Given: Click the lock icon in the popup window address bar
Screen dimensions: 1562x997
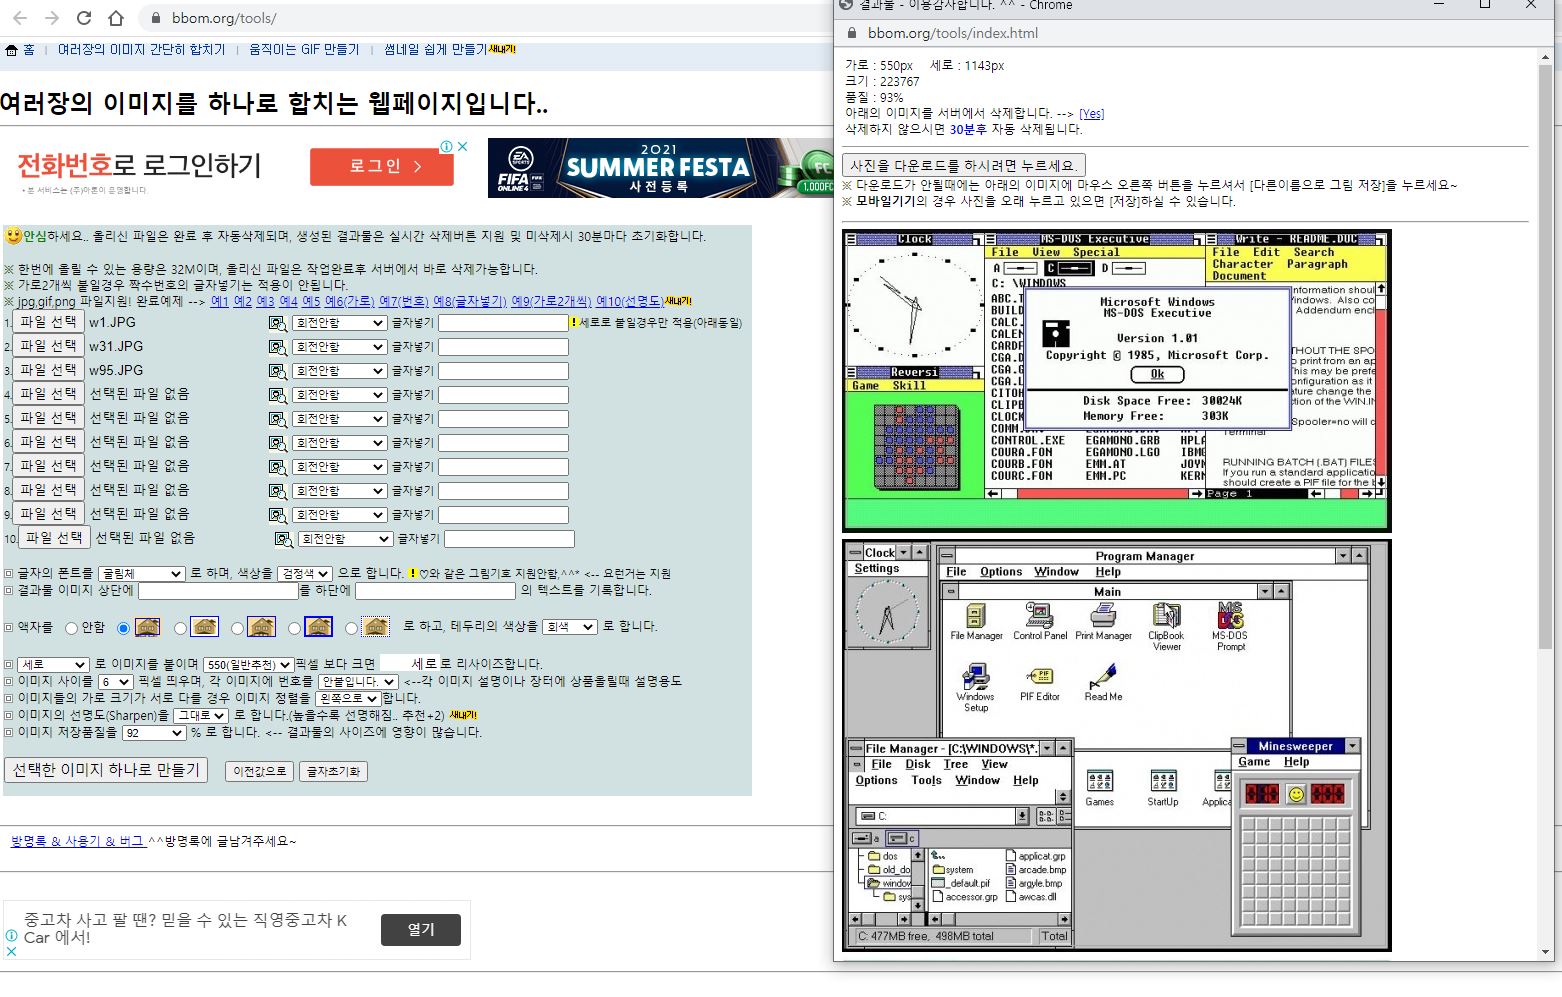Looking at the screenshot, I should pyautogui.click(x=852, y=33).
